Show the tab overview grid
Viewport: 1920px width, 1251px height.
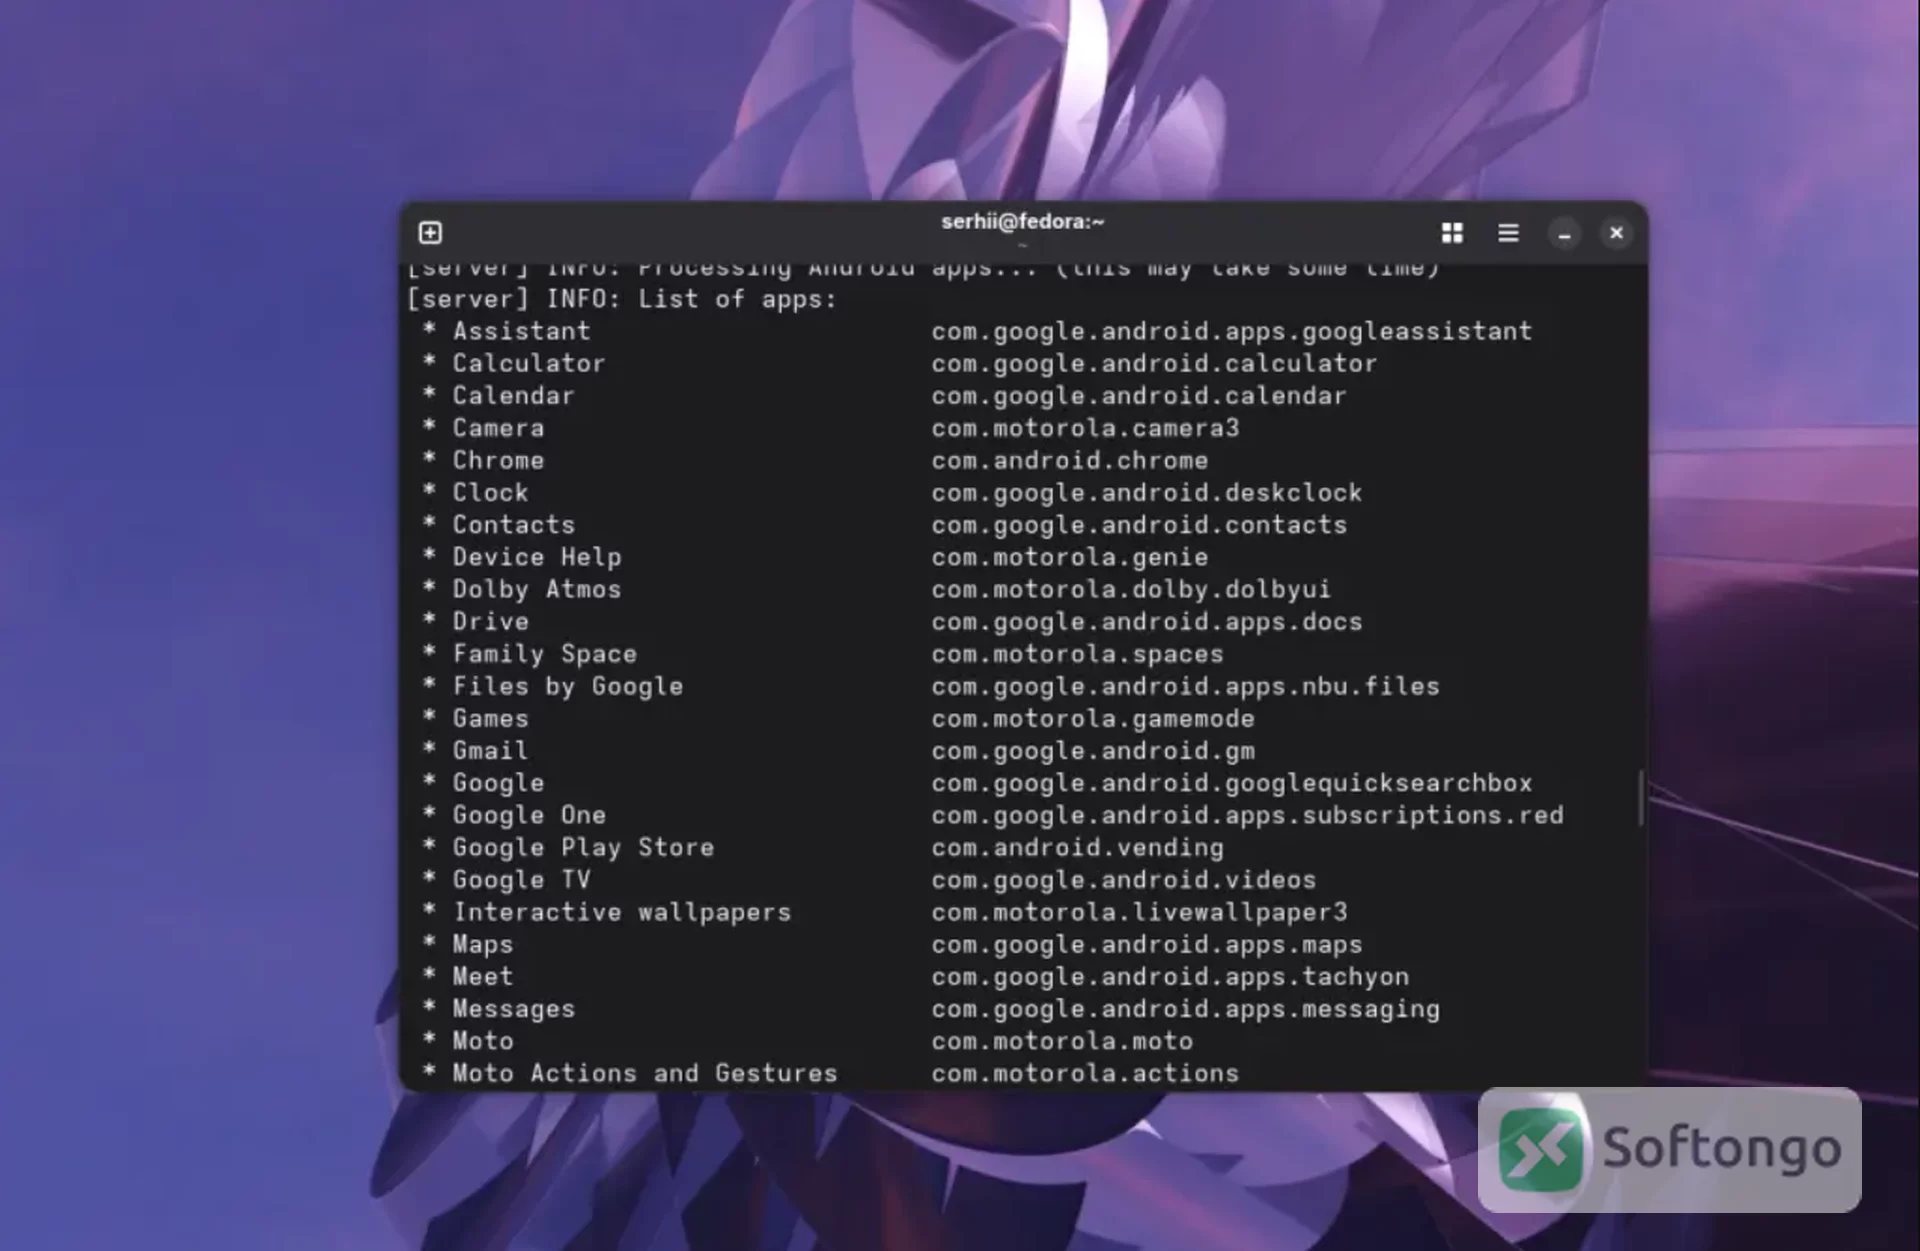point(1452,233)
